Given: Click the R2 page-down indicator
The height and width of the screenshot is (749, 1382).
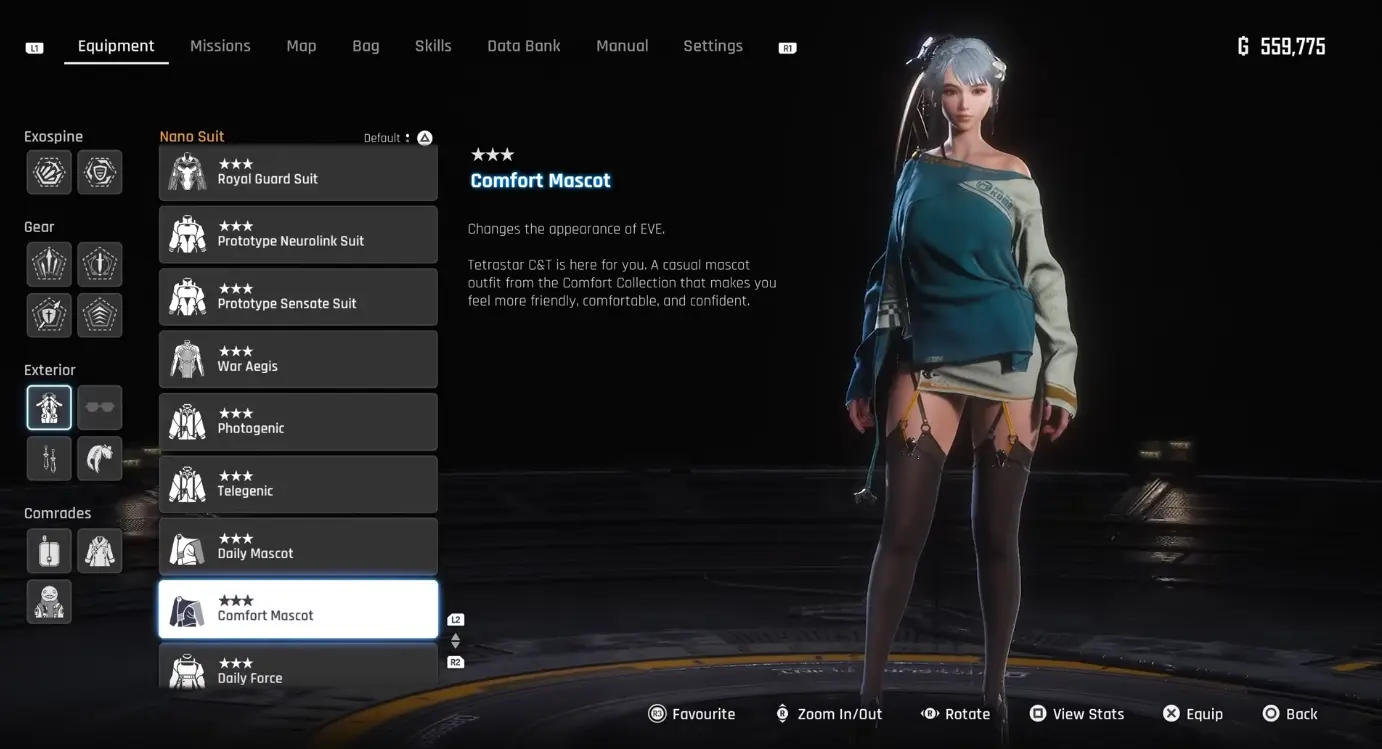Looking at the screenshot, I should [456, 662].
